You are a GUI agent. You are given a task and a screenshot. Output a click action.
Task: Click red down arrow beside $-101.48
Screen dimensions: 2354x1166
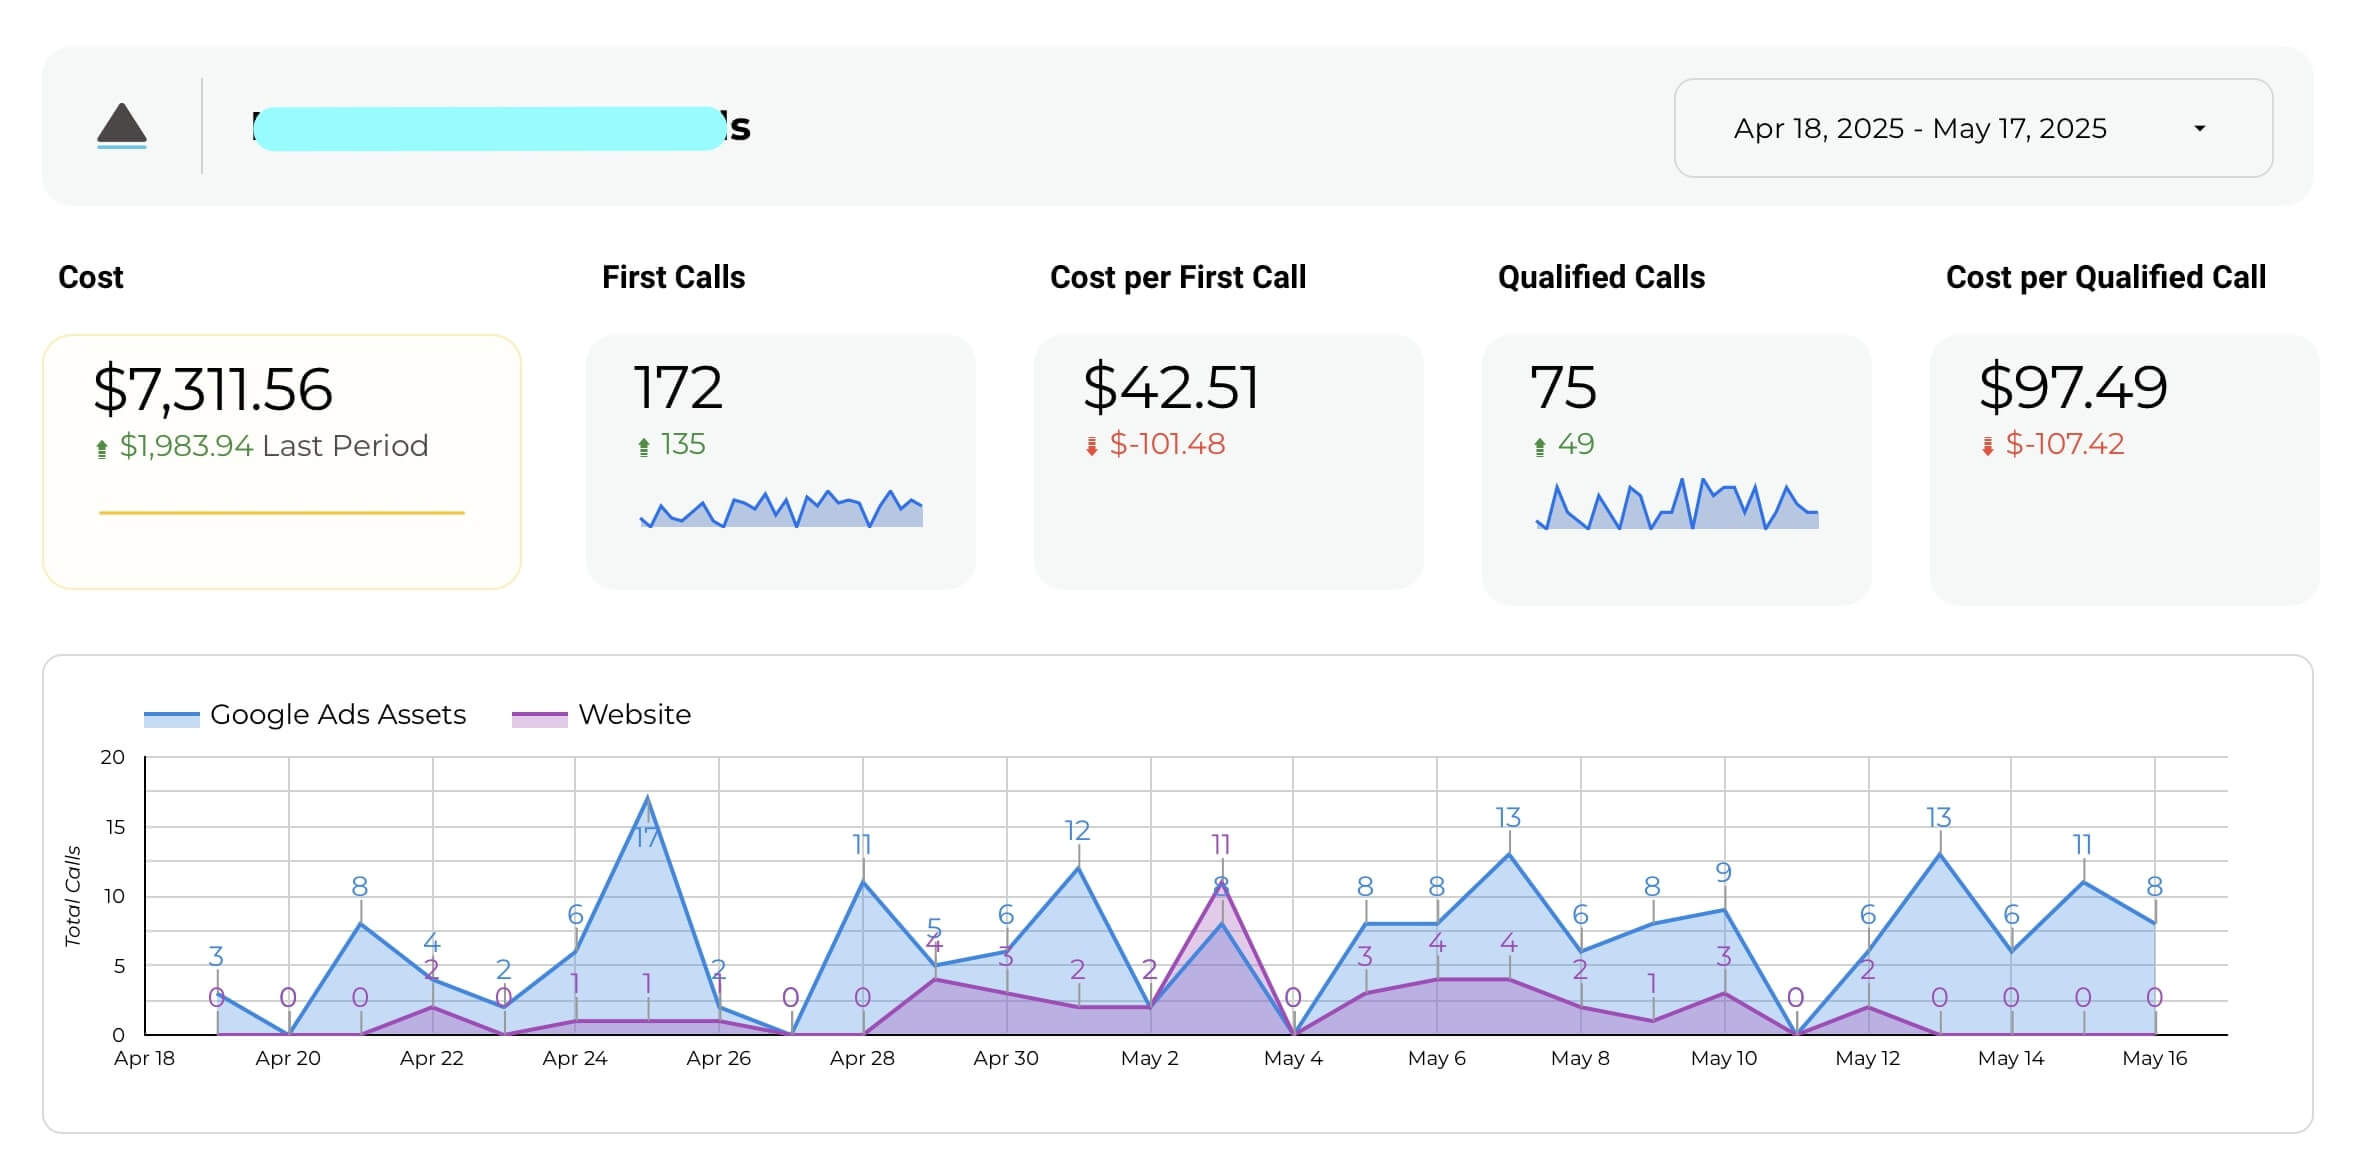point(1092,447)
